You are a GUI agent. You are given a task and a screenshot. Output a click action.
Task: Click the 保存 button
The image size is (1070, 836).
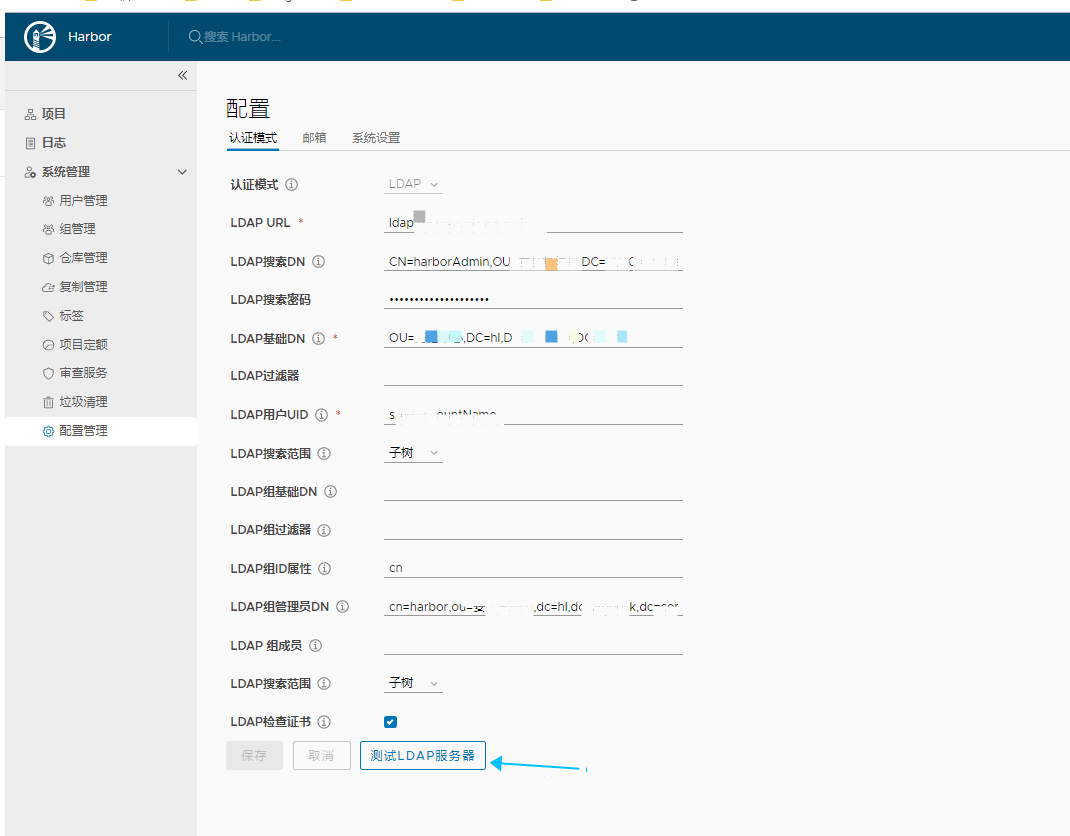tap(254, 755)
